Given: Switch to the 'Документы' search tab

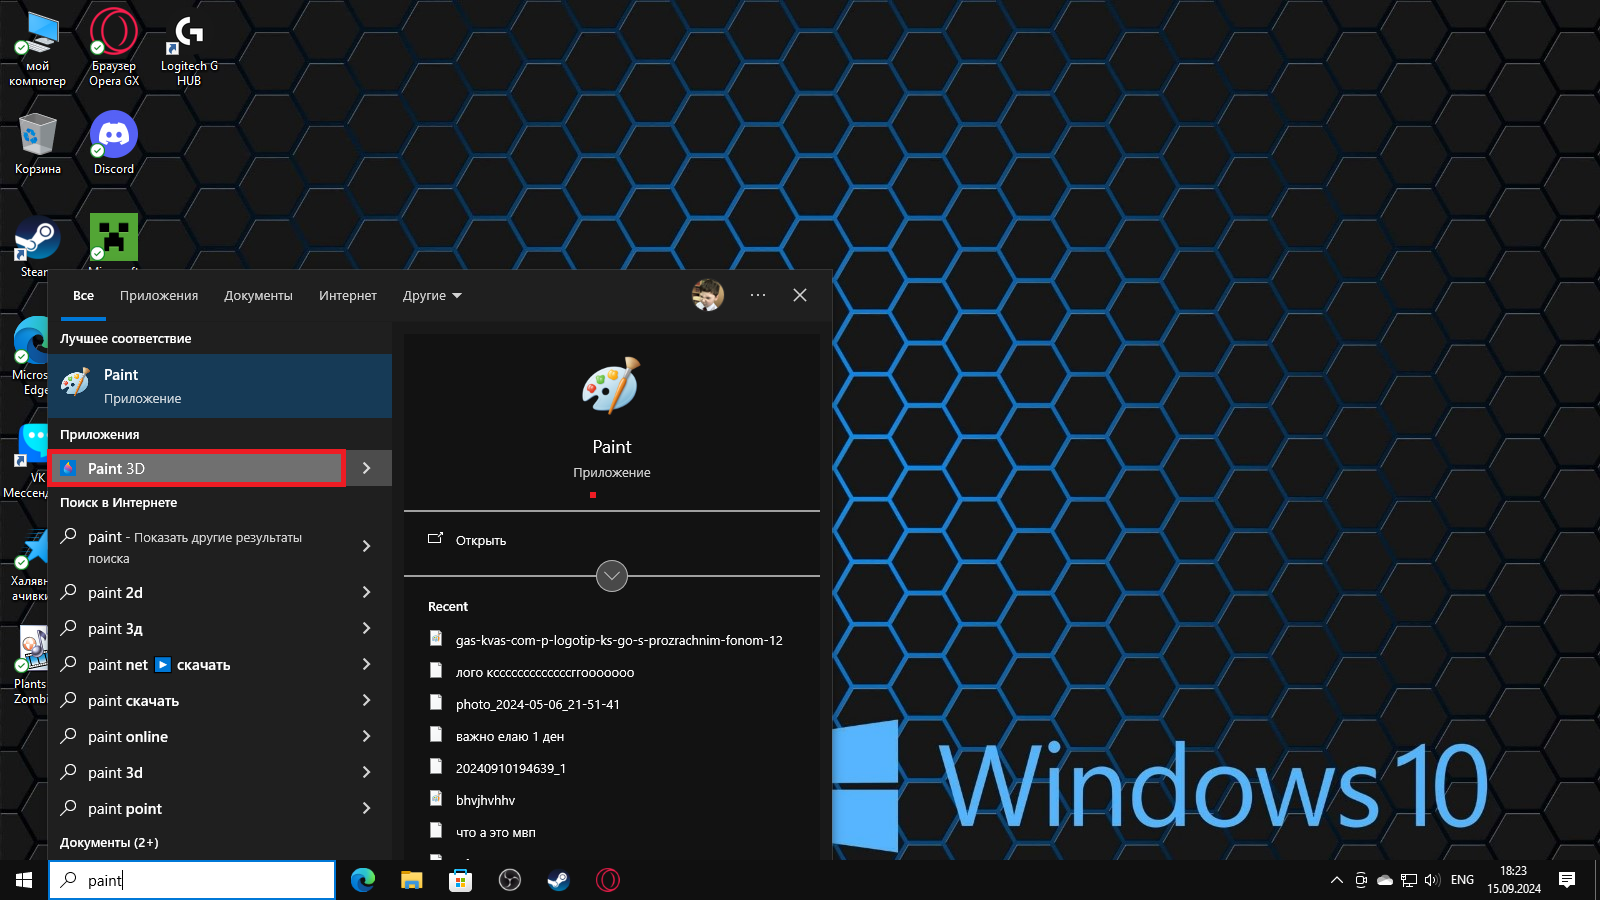Looking at the screenshot, I should (x=258, y=296).
